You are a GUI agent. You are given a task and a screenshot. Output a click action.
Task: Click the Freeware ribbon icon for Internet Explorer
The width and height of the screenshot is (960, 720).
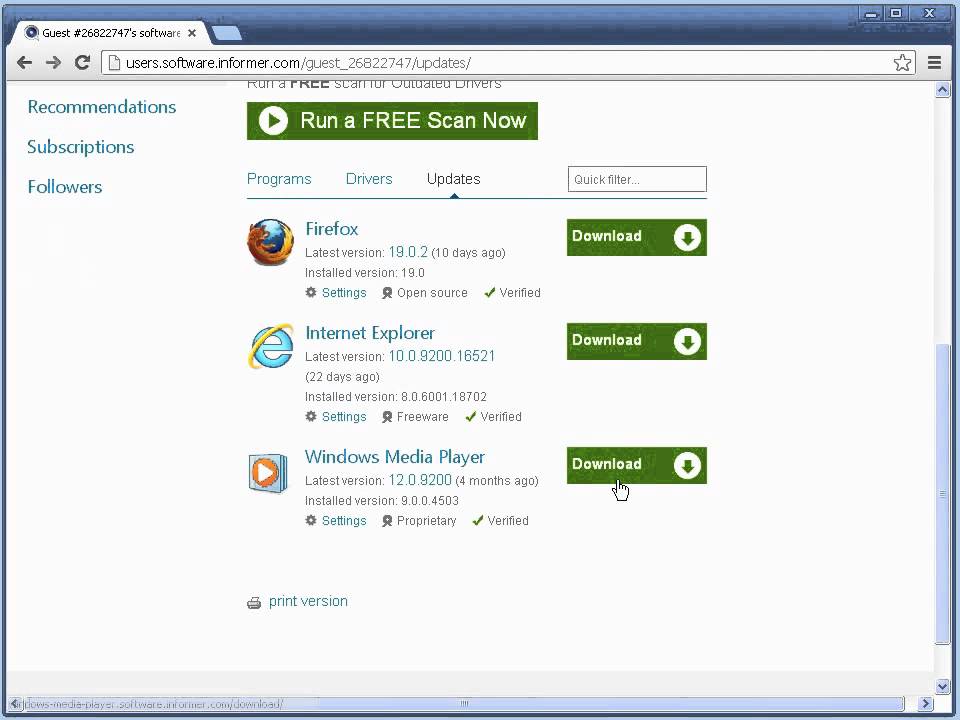tap(387, 417)
